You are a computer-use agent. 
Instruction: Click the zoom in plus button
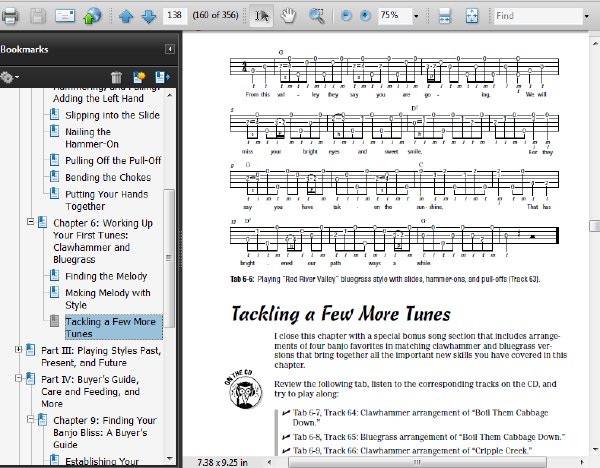click(365, 16)
